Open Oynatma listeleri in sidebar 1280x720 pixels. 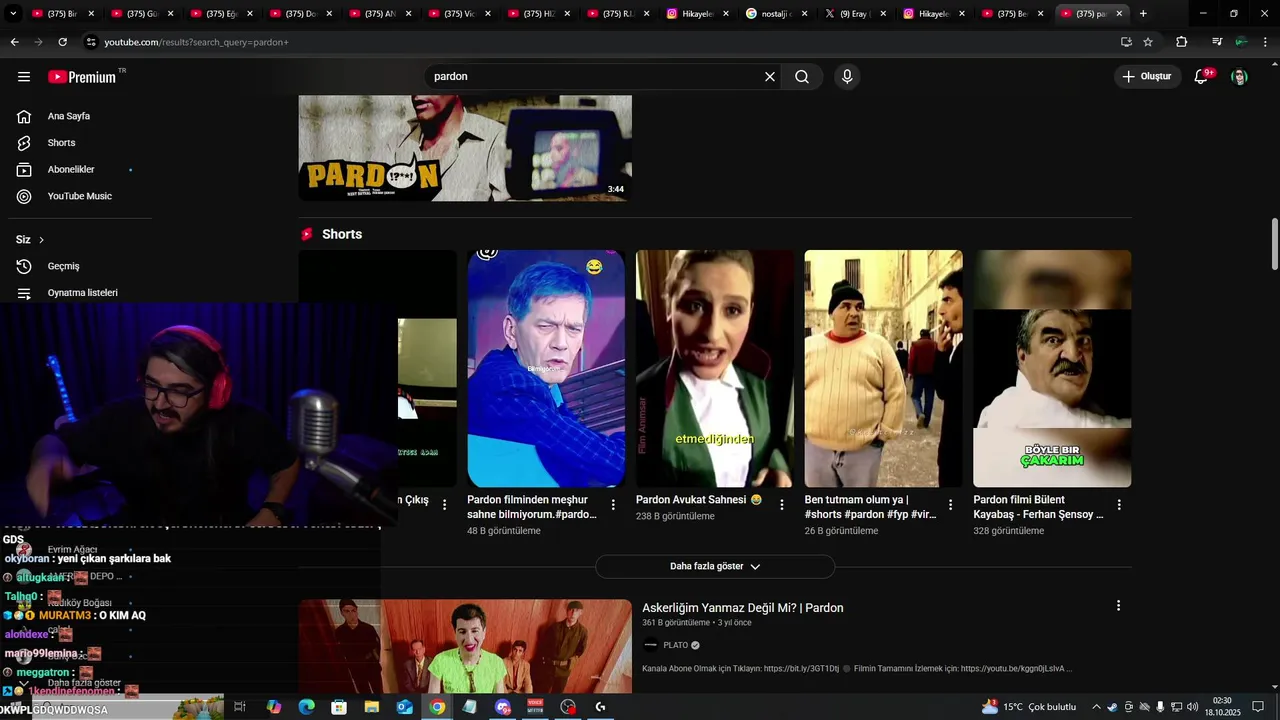pyautogui.click(x=82, y=293)
